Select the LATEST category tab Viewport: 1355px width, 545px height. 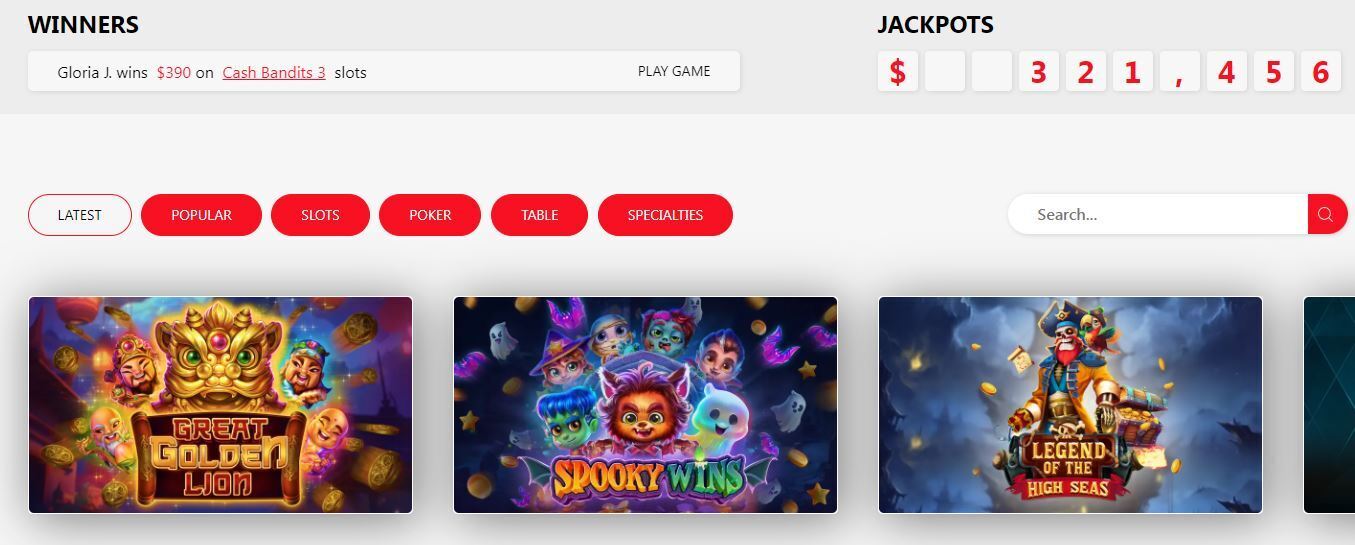(80, 215)
